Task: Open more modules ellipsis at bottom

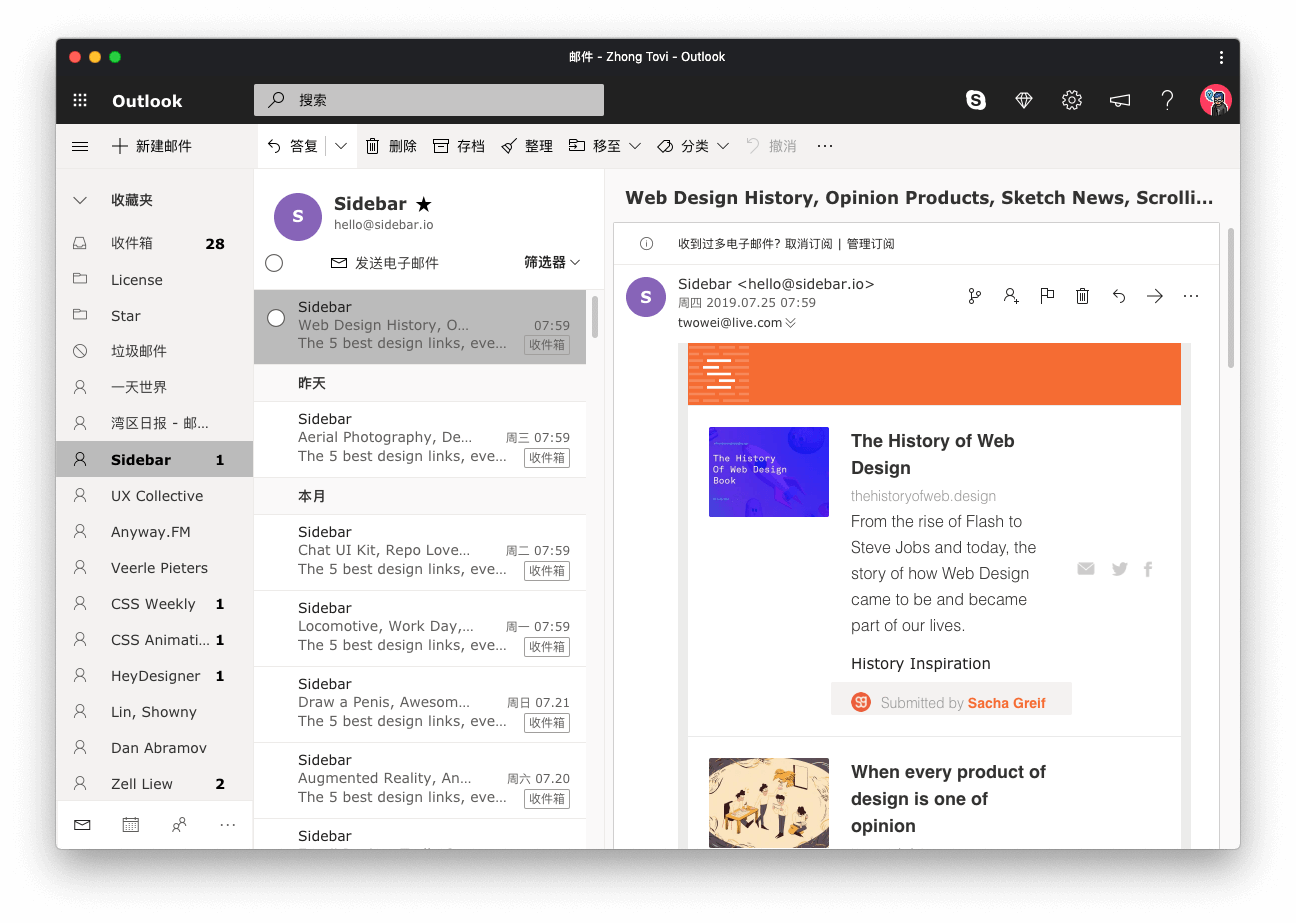Action: 228,825
